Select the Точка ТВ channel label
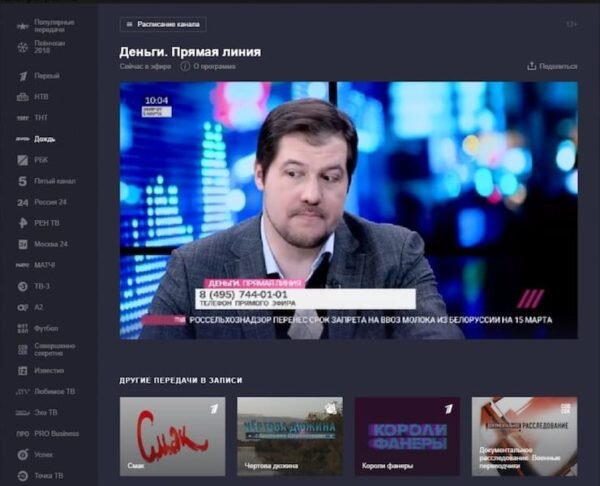This screenshot has width=600, height=486. (49, 476)
